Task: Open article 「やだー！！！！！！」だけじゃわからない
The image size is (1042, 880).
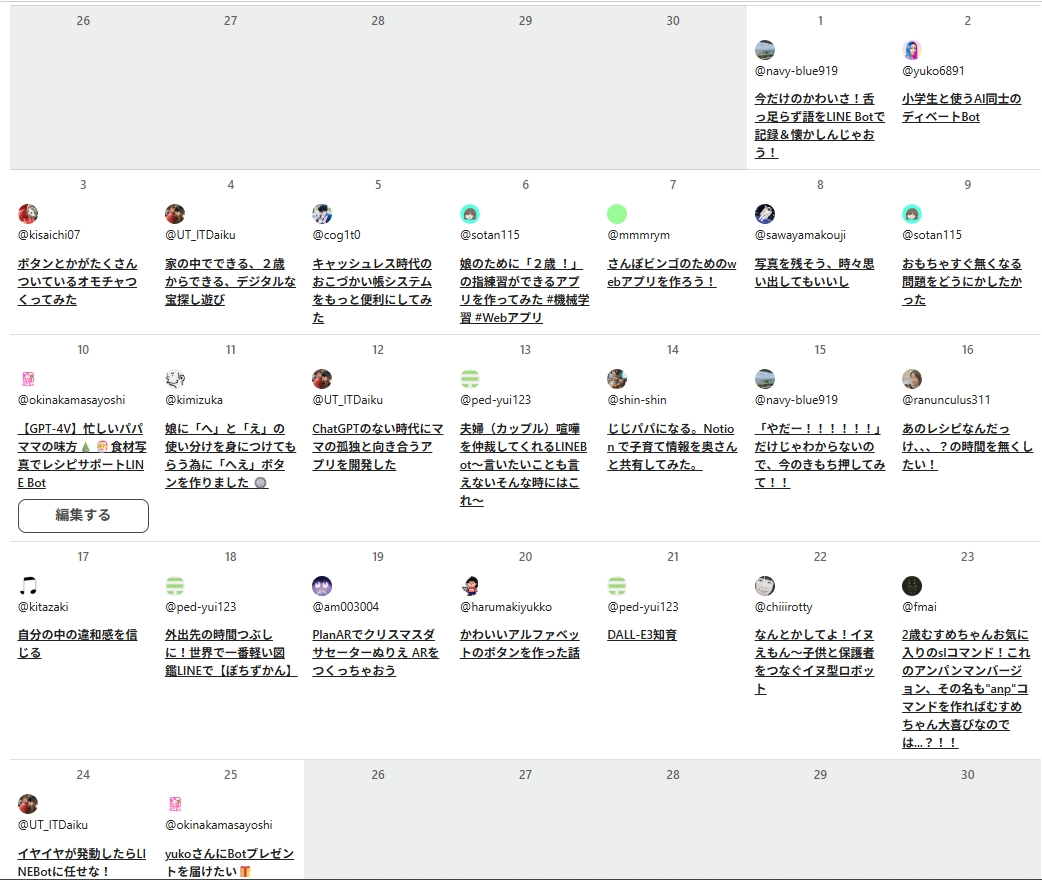Action: (819, 456)
